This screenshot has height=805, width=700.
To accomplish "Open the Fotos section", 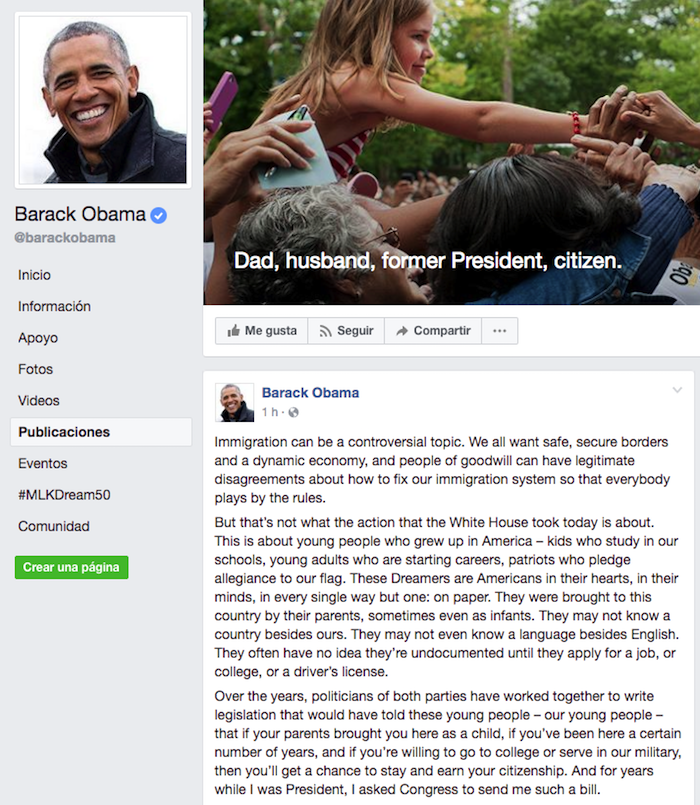I will click(35, 369).
